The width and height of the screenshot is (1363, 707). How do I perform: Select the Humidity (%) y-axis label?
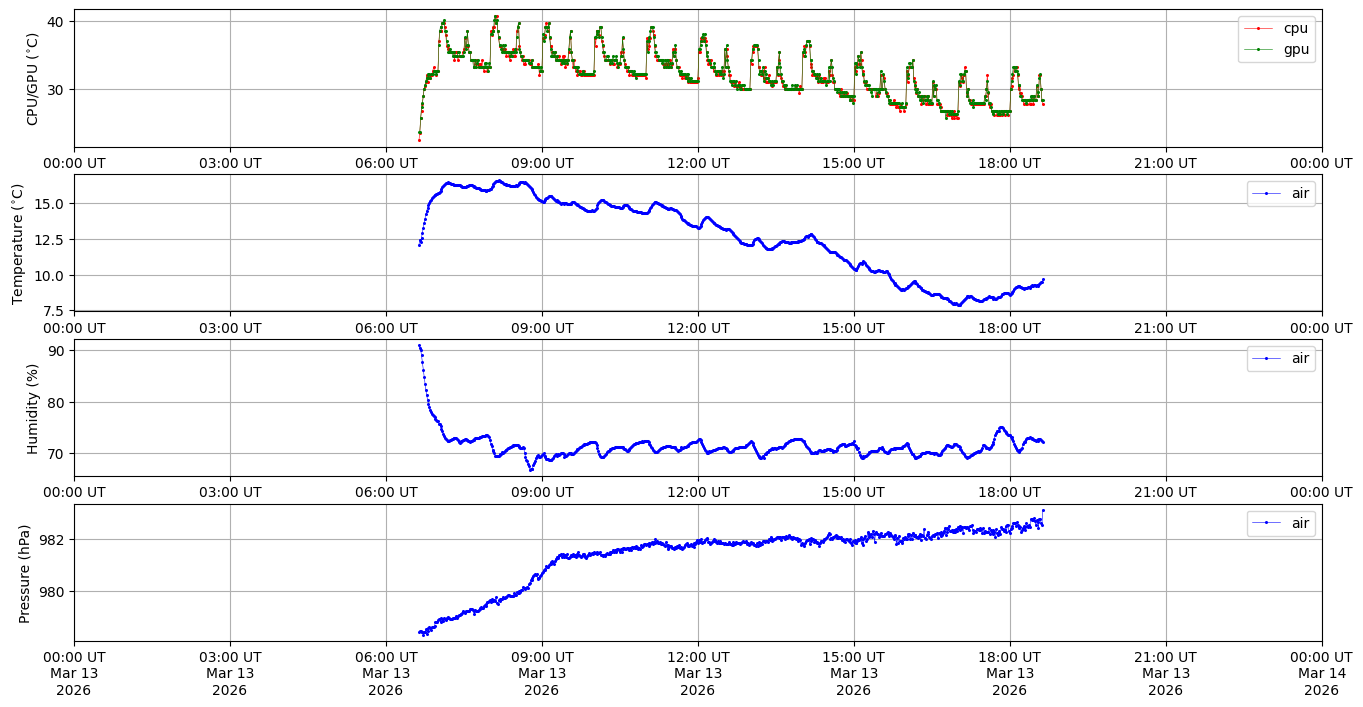(x=32, y=408)
